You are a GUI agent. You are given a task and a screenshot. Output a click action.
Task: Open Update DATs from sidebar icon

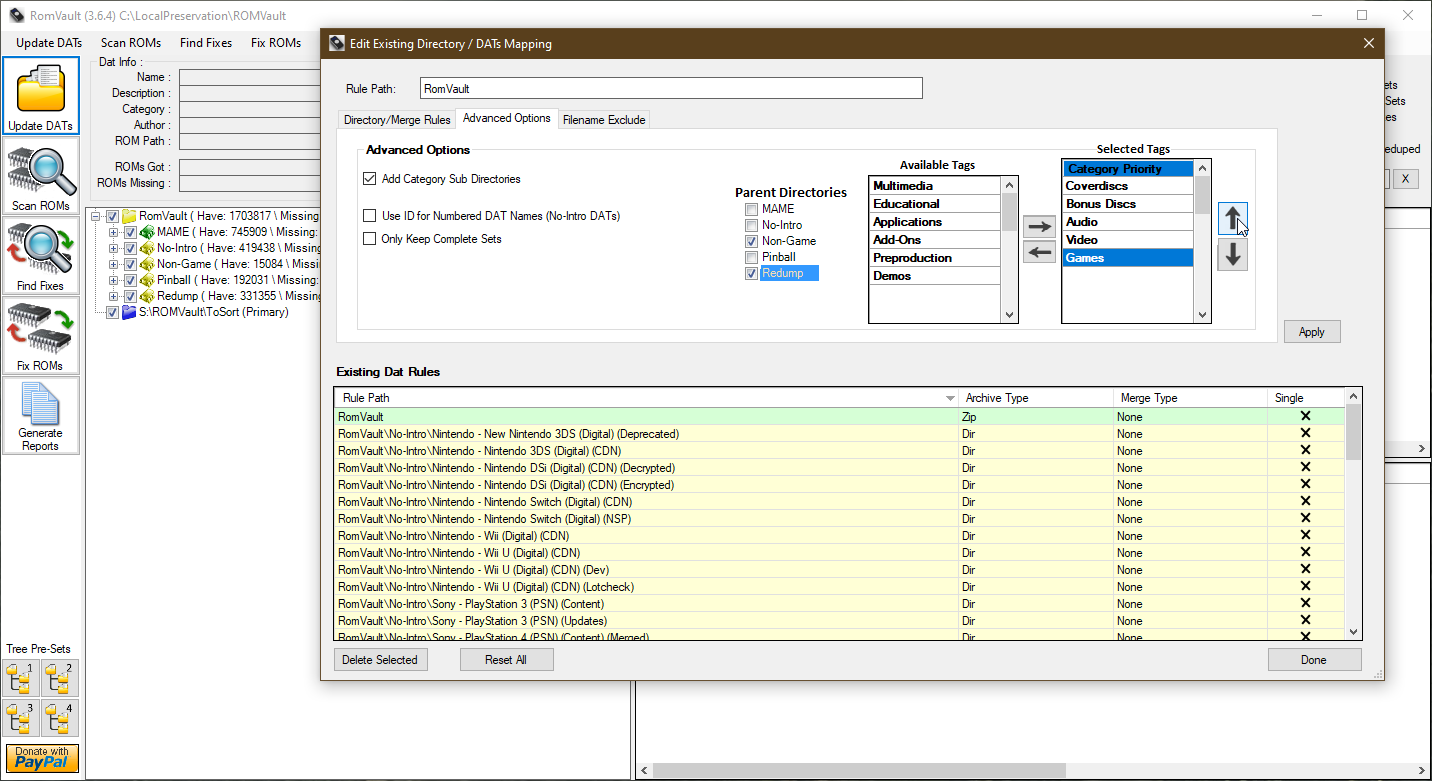[41, 97]
